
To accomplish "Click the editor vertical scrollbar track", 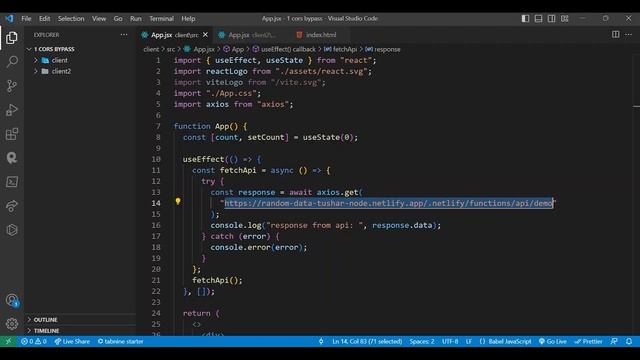I will (636, 196).
